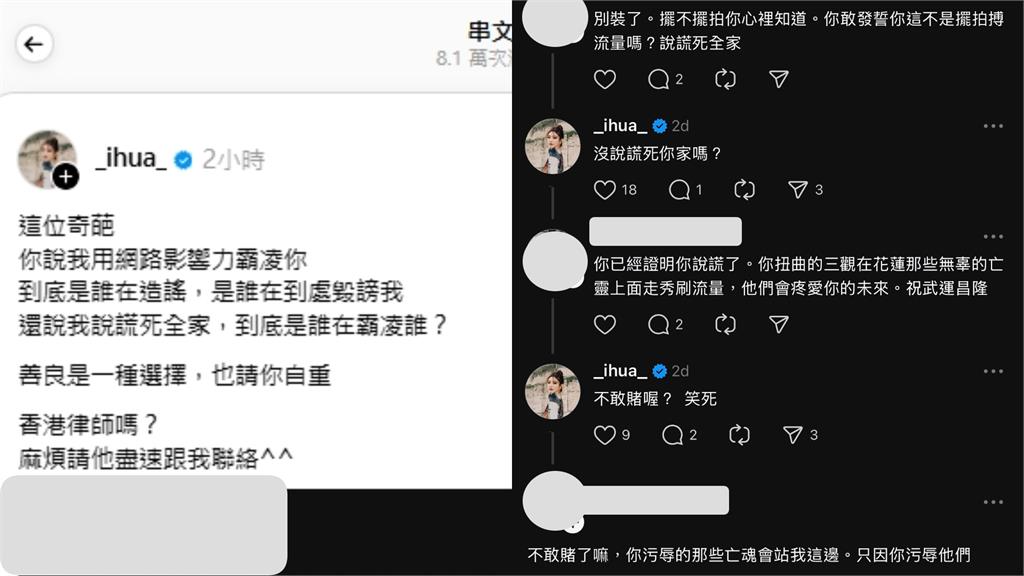The width and height of the screenshot is (1024, 576).
Task: Follow _ihua_ via the plus badge on avatar
Action: [x=65, y=176]
